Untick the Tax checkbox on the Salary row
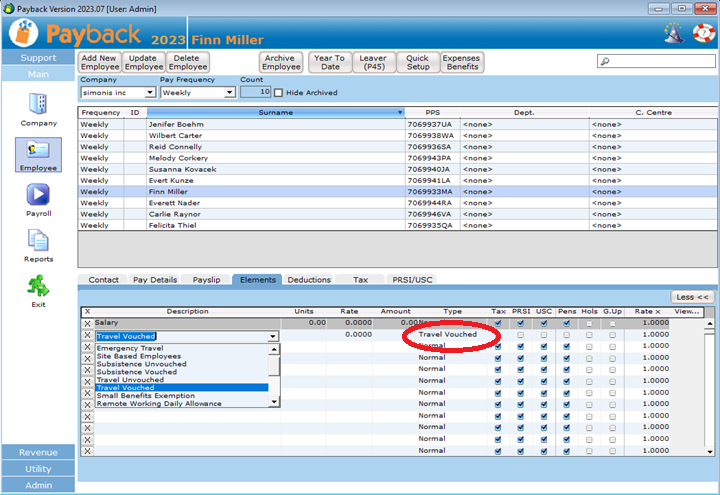720x495 pixels. [498, 324]
